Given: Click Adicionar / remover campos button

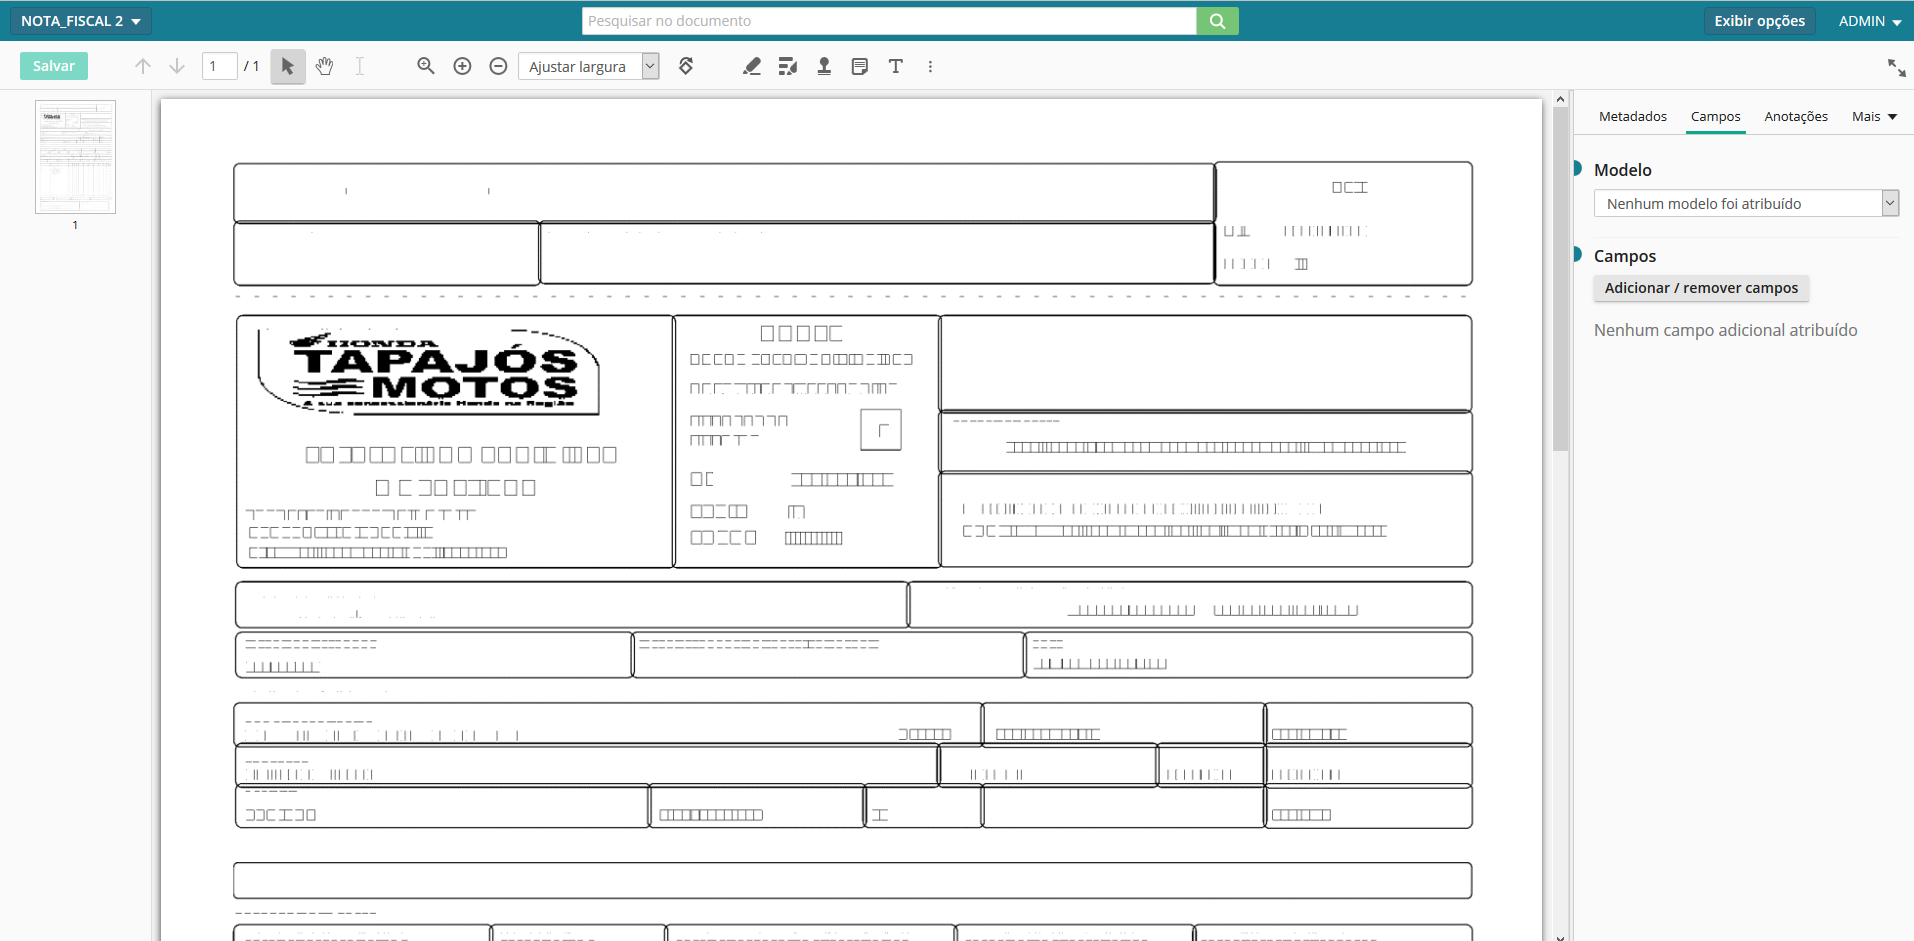Looking at the screenshot, I should tap(1701, 288).
